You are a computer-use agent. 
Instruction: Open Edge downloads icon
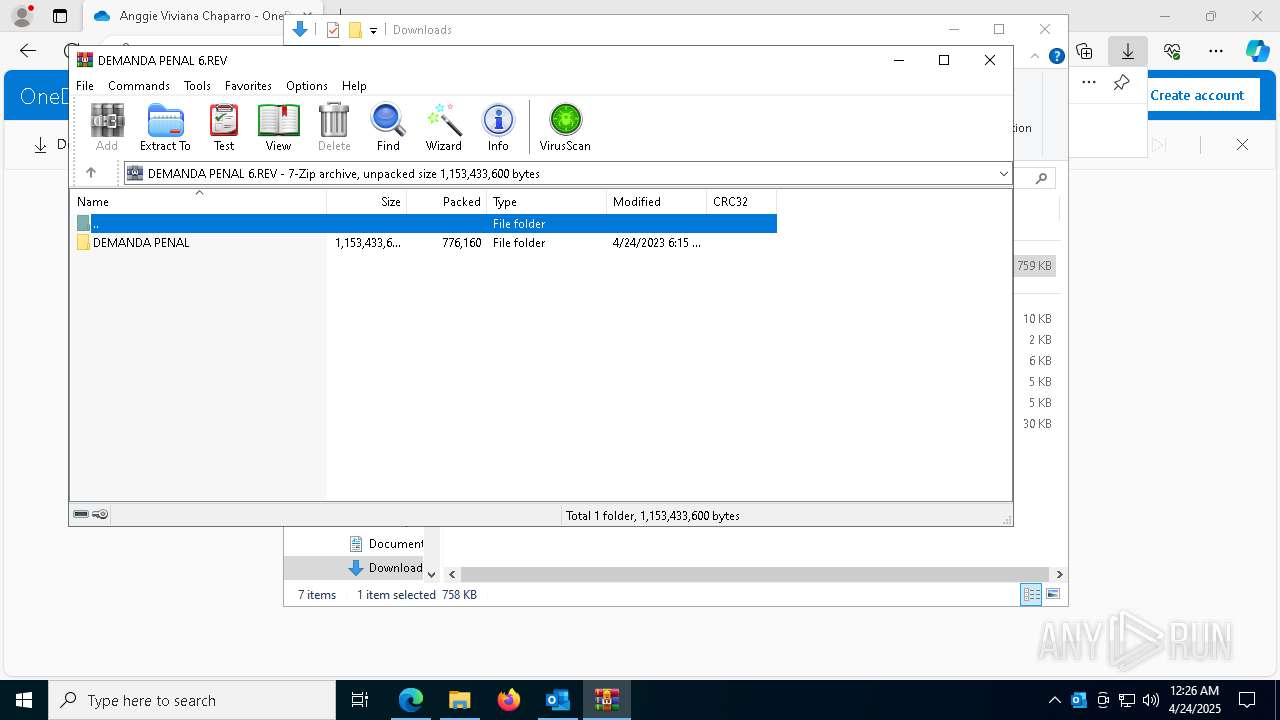[1128, 51]
